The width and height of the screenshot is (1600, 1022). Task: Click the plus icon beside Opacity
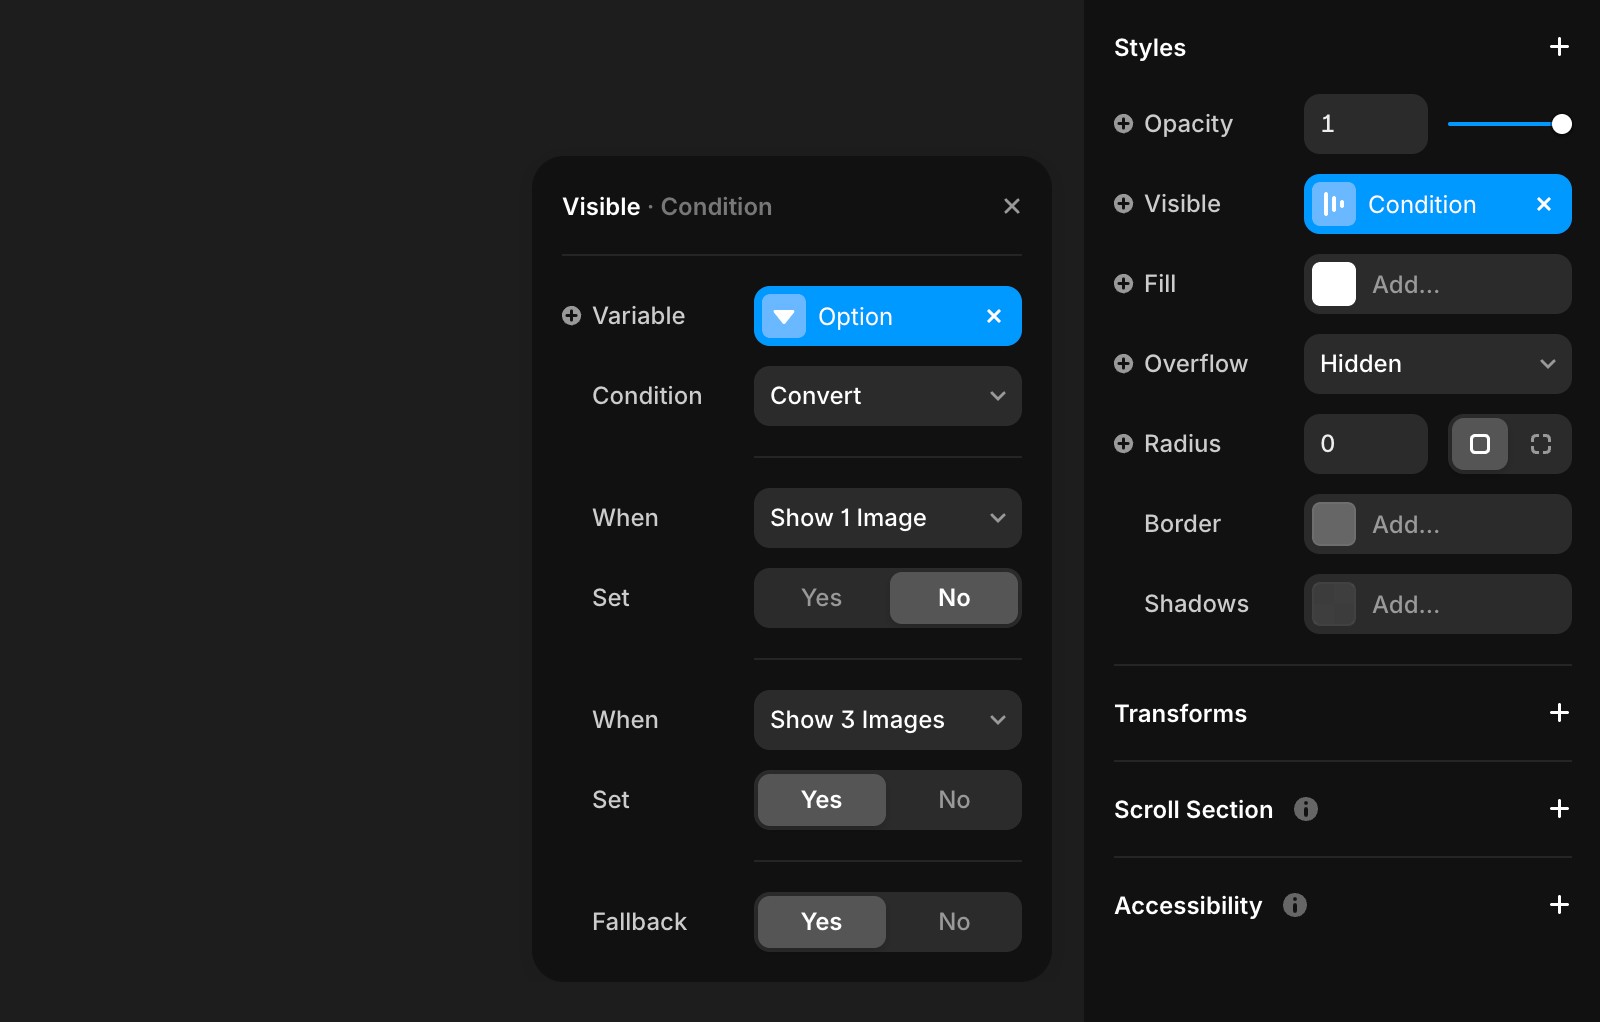pyautogui.click(x=1123, y=123)
